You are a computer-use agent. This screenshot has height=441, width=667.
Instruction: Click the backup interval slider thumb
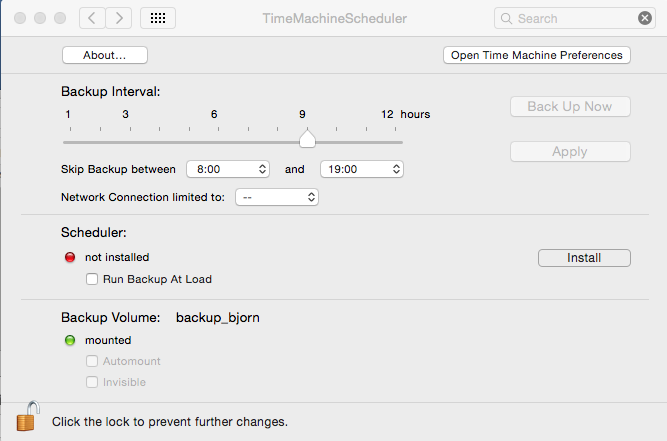tap(307, 138)
